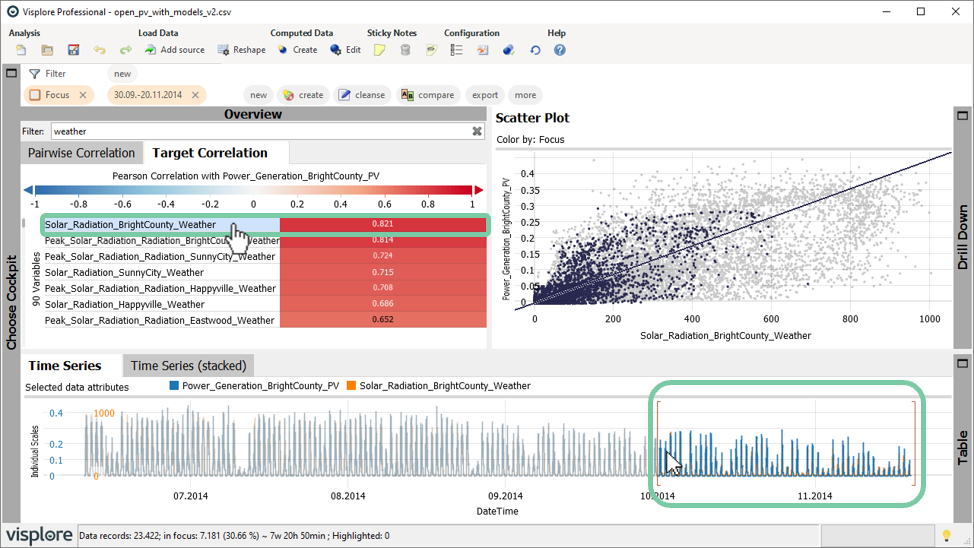The height and width of the screenshot is (548, 974).
Task: Click the panel icon above Table
Action: (x=962, y=363)
